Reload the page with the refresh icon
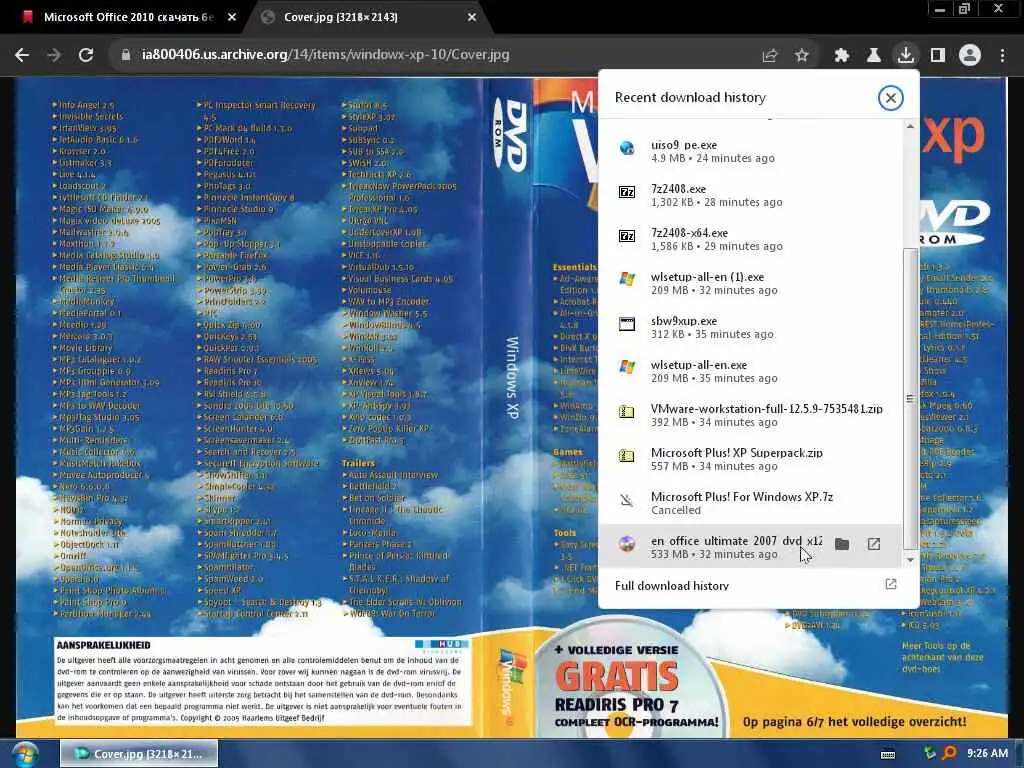This screenshot has width=1024, height=768. [86, 56]
